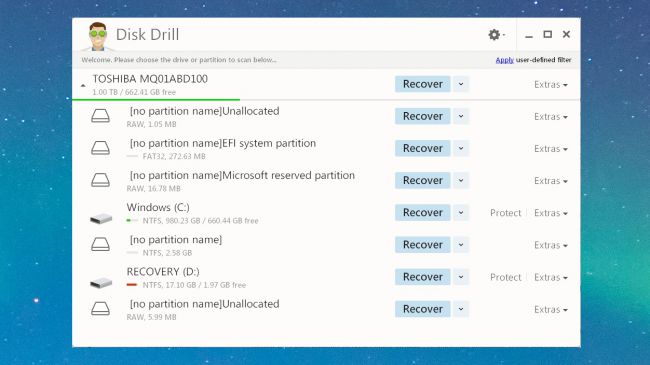Click the 'NTFS, 2.58 GB' size text

tap(167, 253)
